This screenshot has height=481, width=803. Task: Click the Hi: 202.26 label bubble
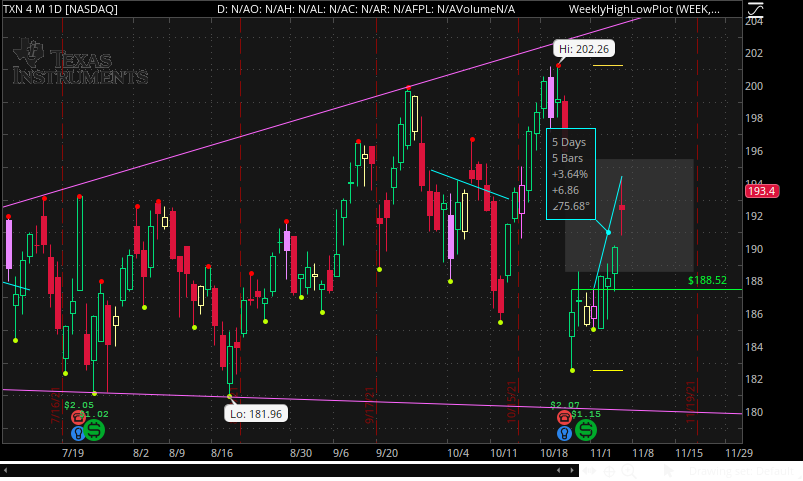pos(584,49)
